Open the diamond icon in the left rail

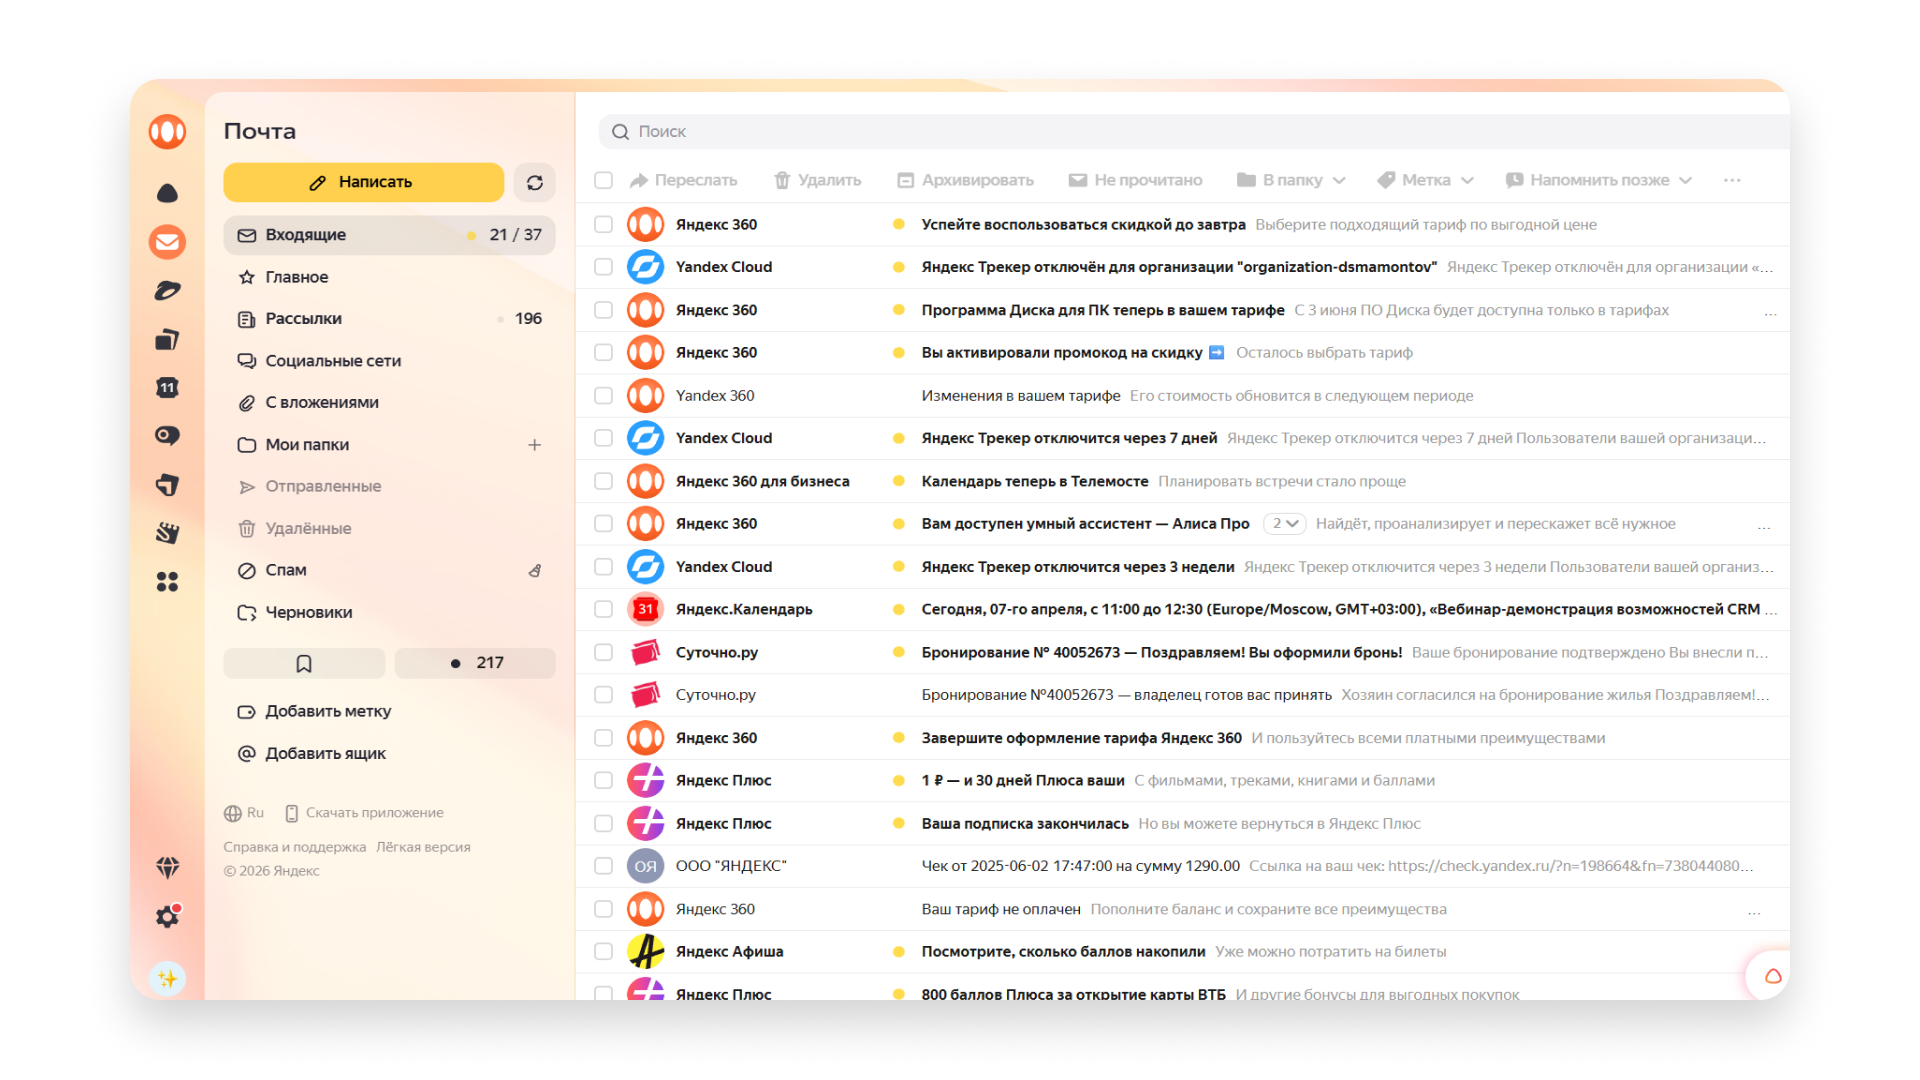(x=167, y=867)
